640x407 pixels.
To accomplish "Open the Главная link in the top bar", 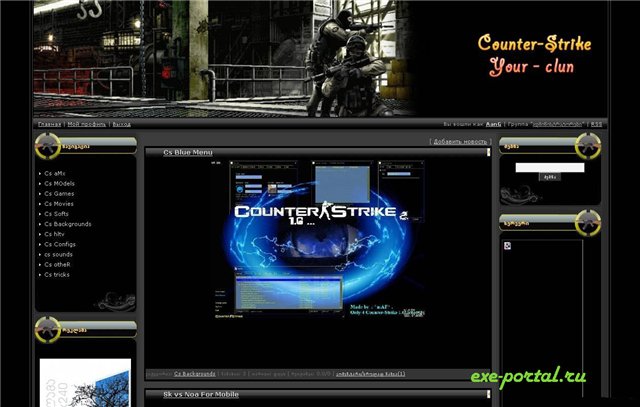I will coord(49,124).
